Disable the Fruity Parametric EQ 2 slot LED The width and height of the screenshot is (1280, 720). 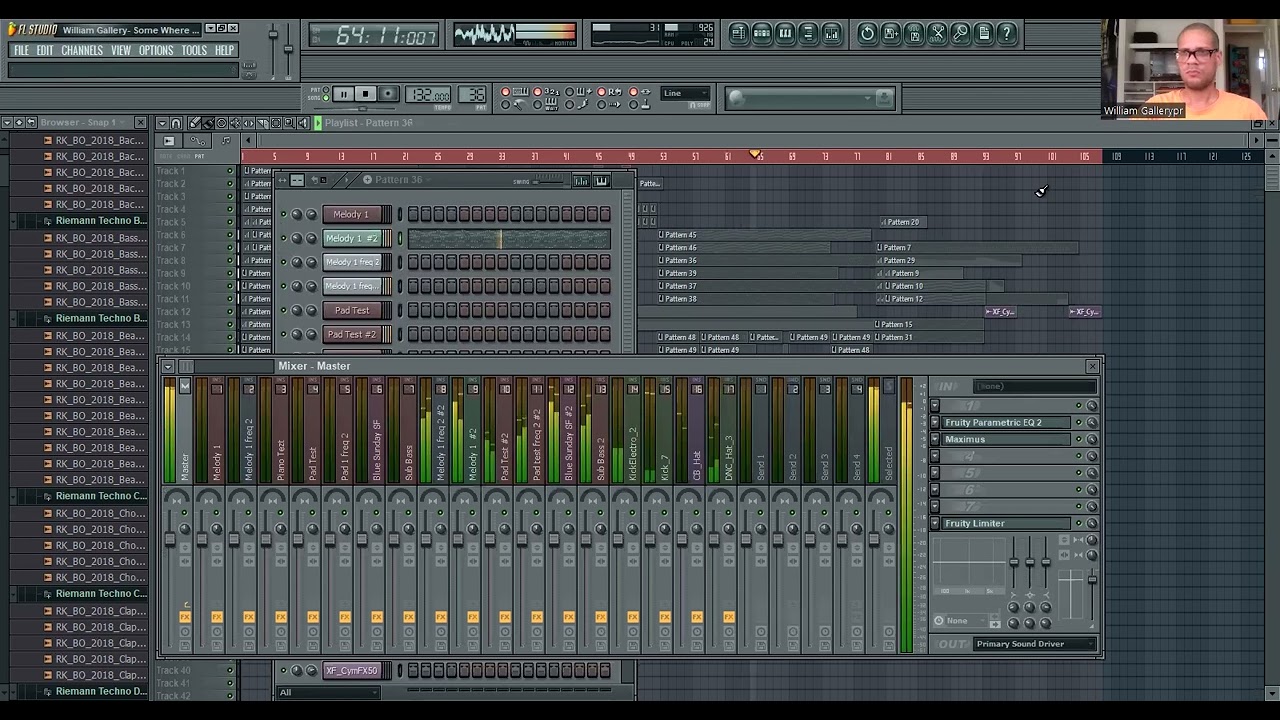point(1078,423)
